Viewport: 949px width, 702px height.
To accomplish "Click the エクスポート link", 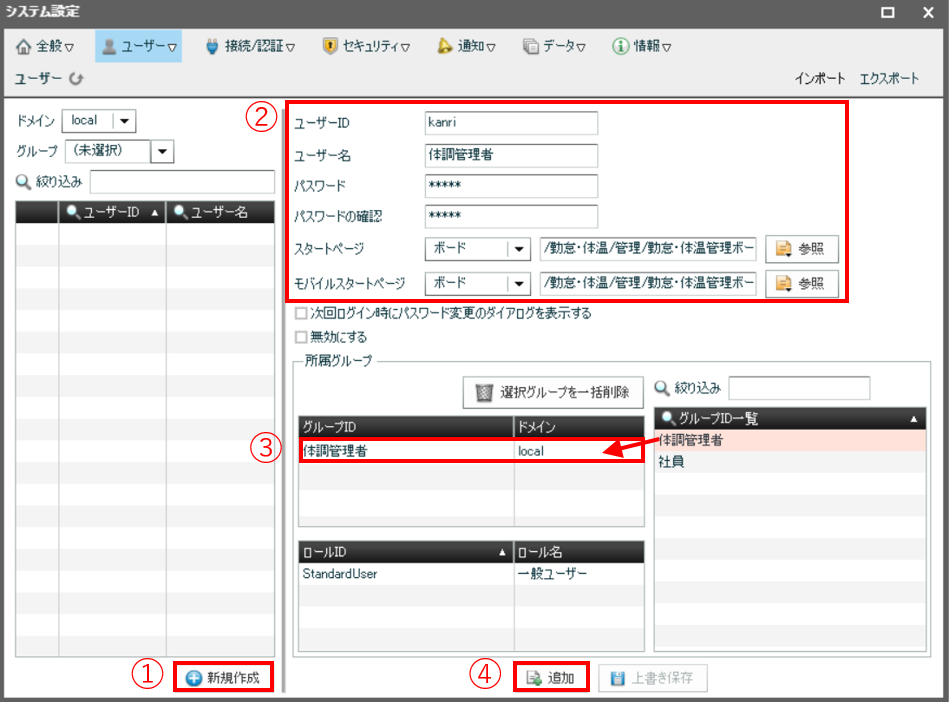I will coord(888,78).
